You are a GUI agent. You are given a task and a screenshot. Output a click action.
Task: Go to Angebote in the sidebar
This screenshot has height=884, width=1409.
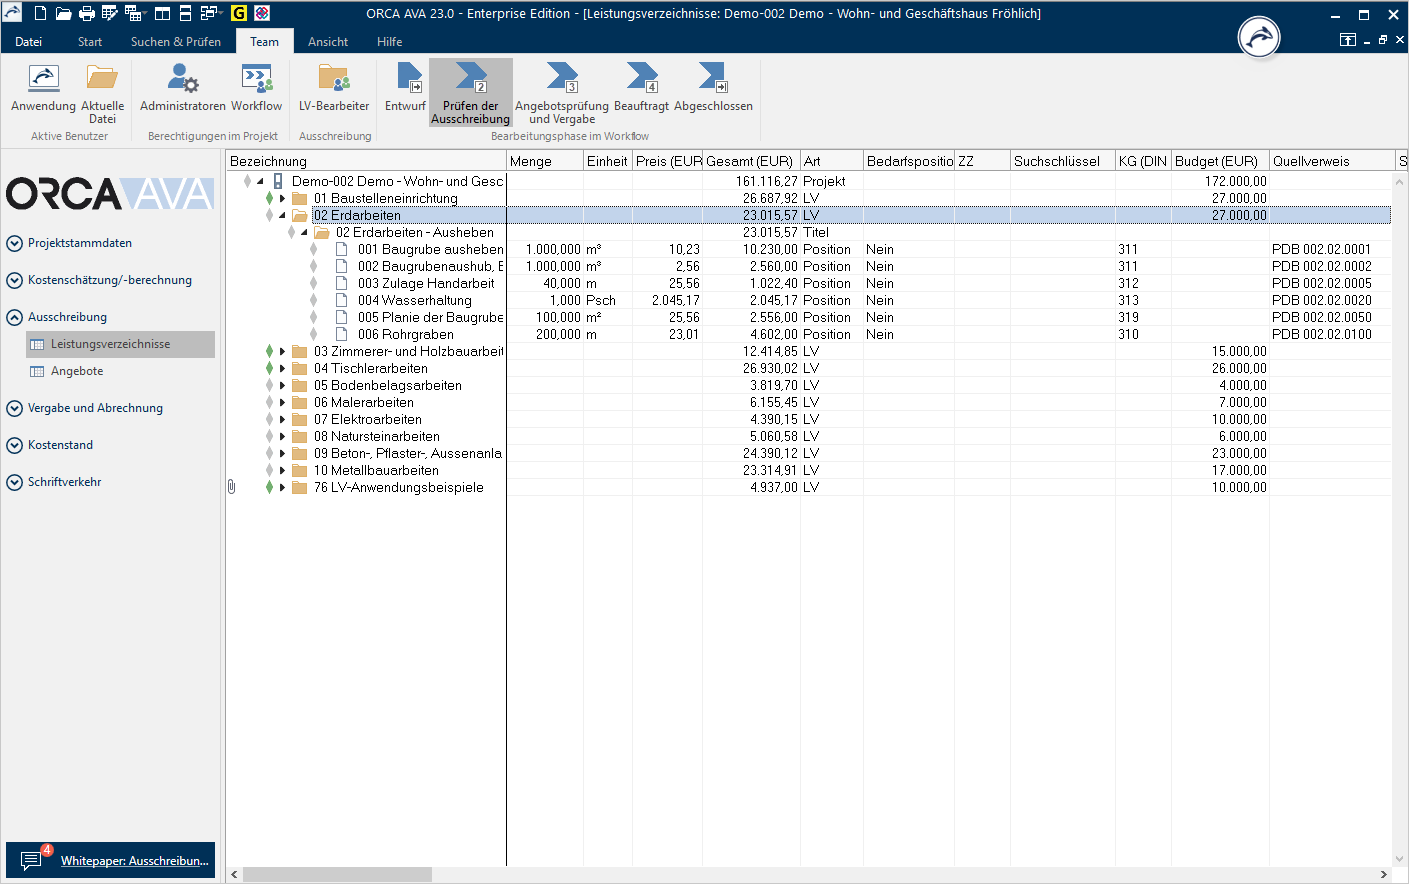77,371
